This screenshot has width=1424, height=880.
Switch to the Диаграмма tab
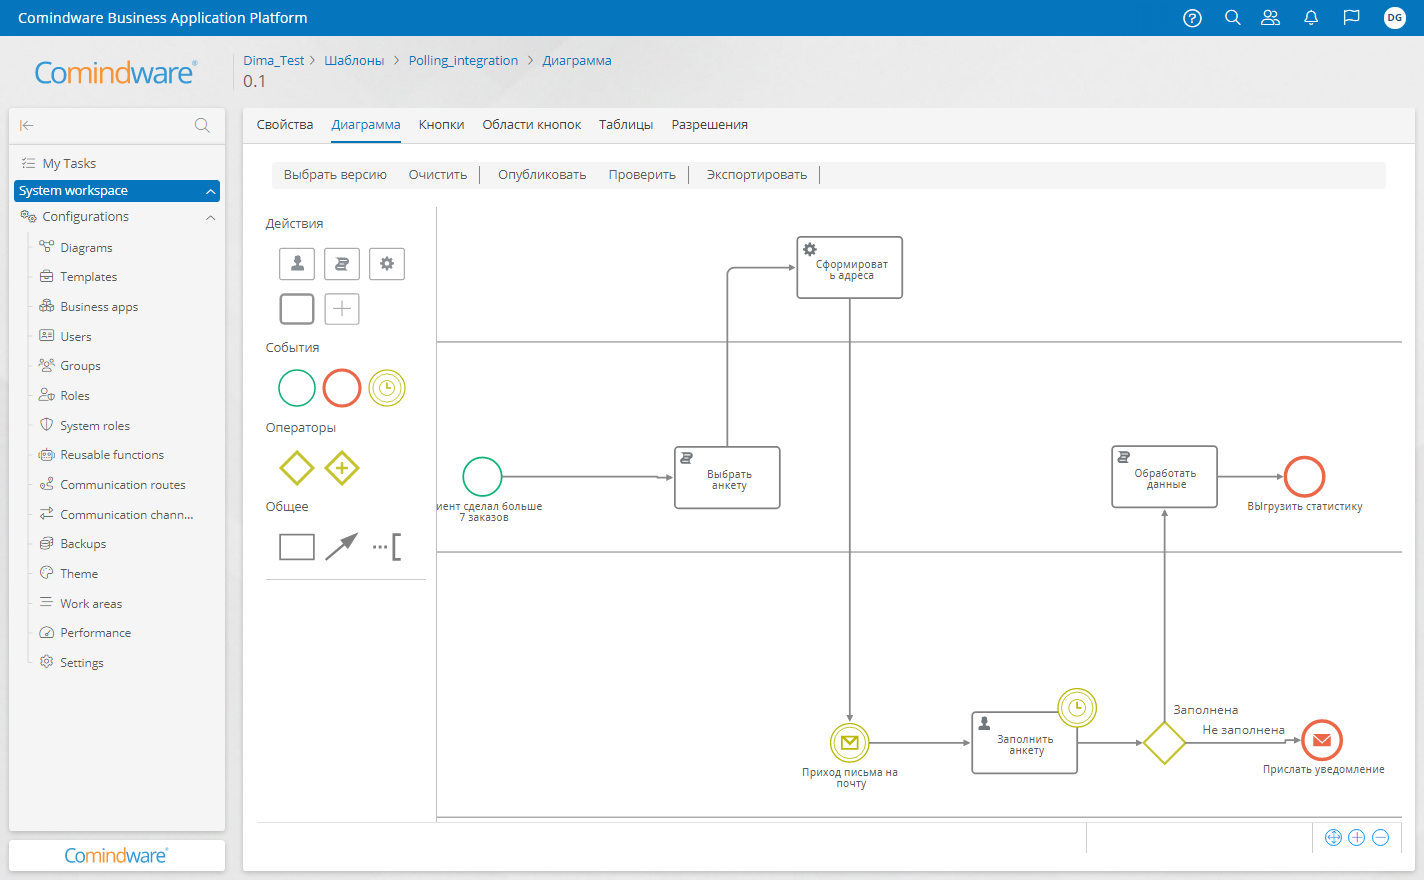(x=366, y=125)
